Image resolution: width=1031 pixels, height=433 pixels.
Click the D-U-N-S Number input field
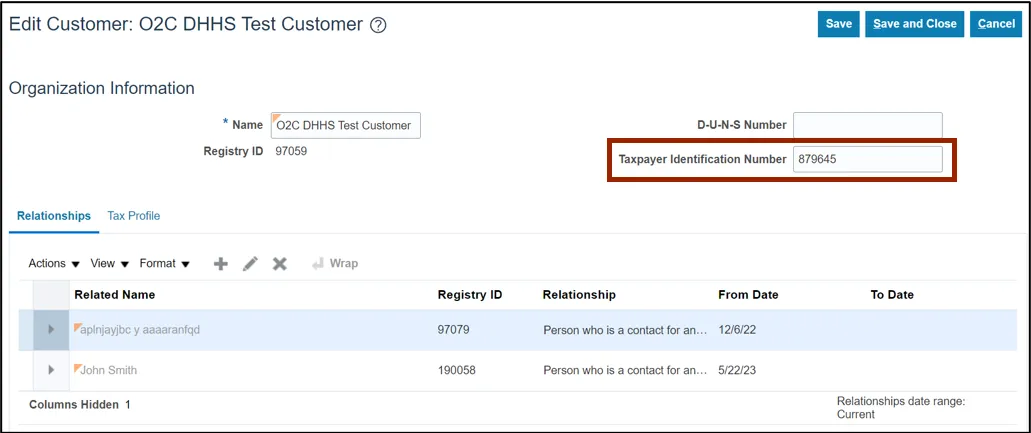pos(866,125)
